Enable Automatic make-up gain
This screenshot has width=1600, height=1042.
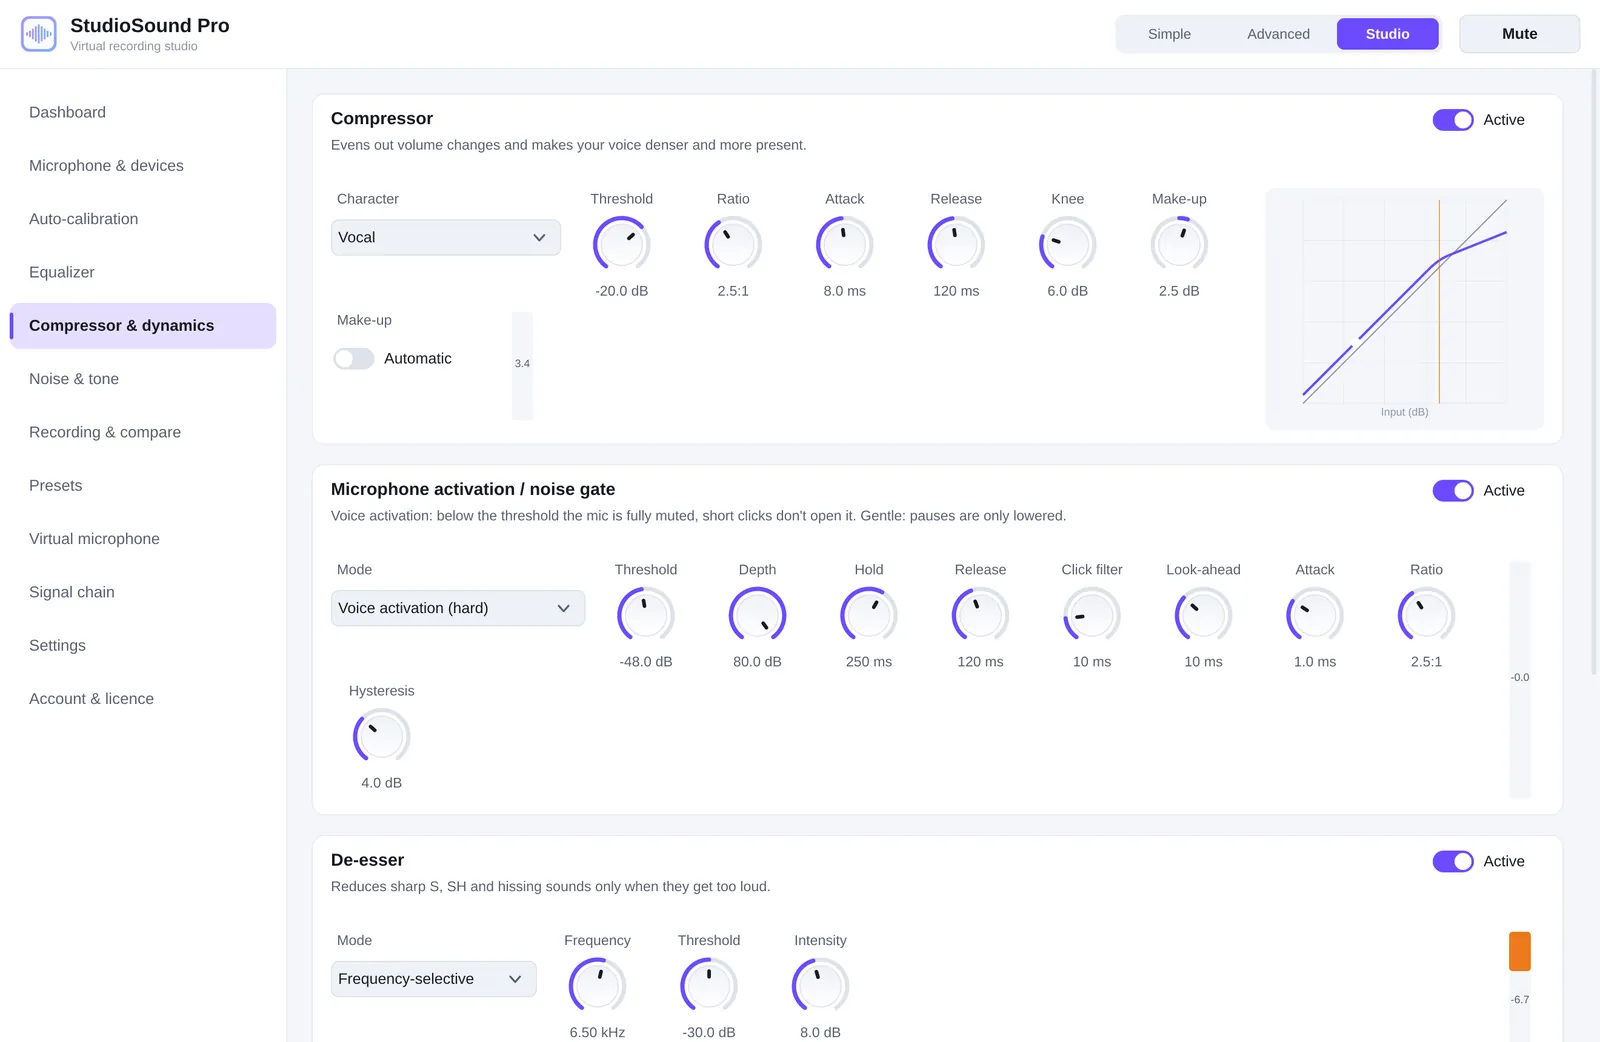coord(354,359)
